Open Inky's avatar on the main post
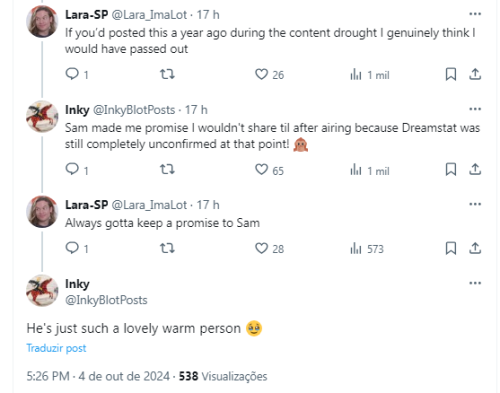Viewport: 500px width, 393px height. pos(42,290)
